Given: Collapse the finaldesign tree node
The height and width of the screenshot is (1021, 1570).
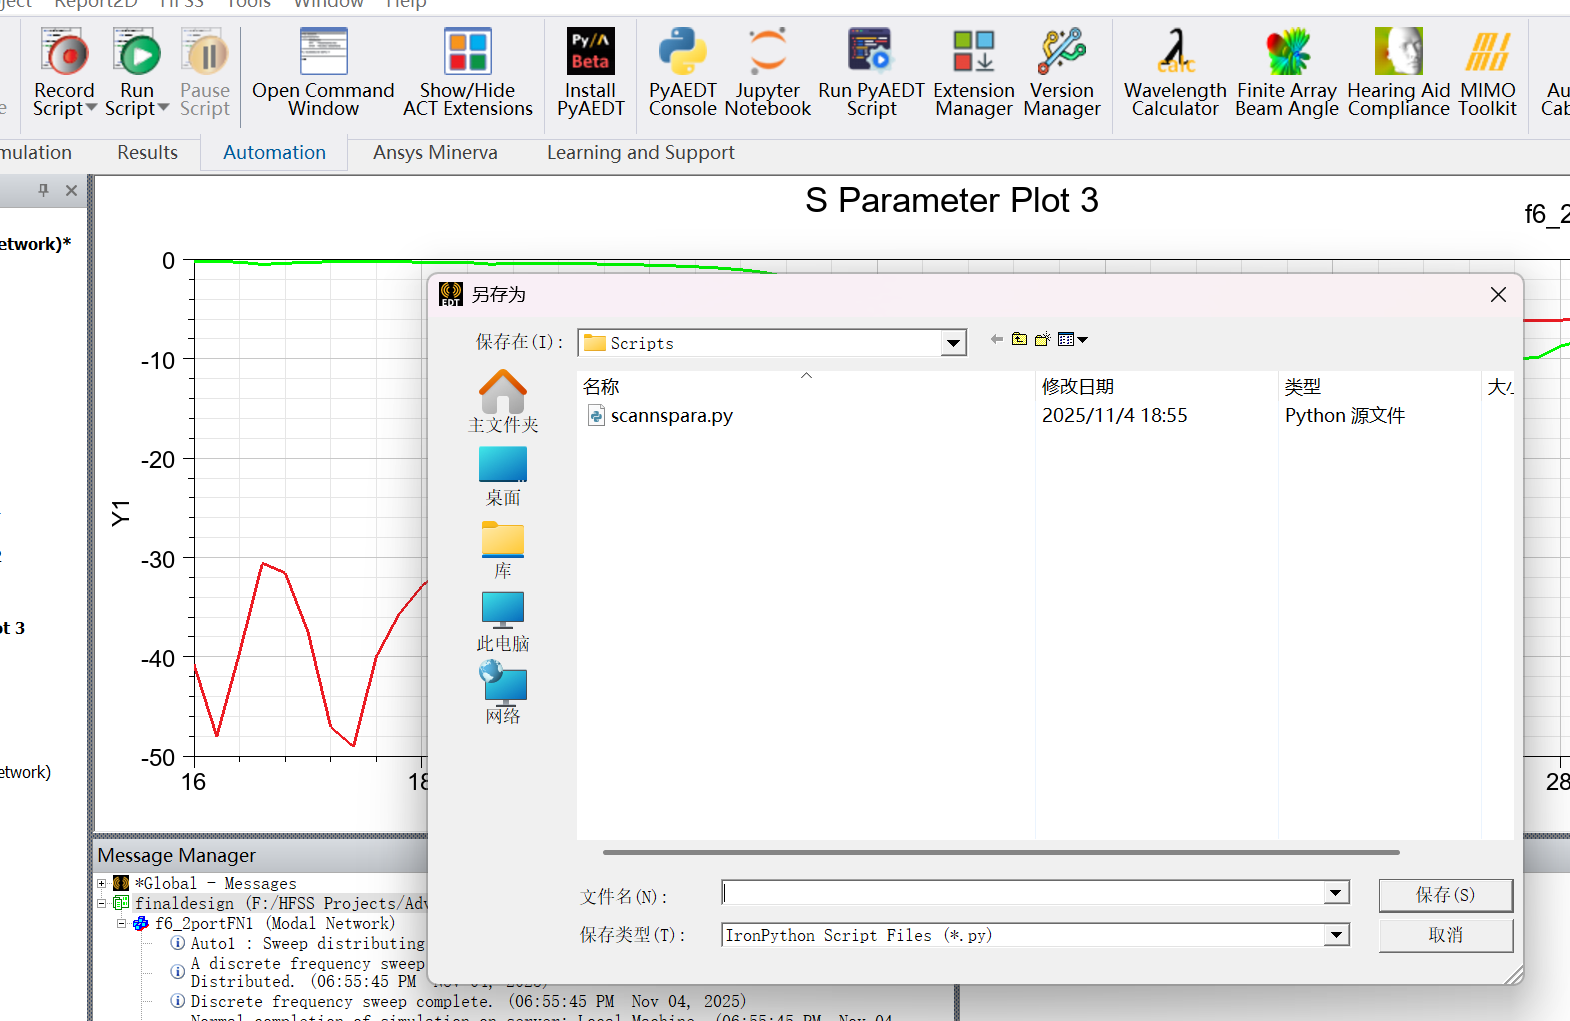Looking at the screenshot, I should [x=102, y=903].
